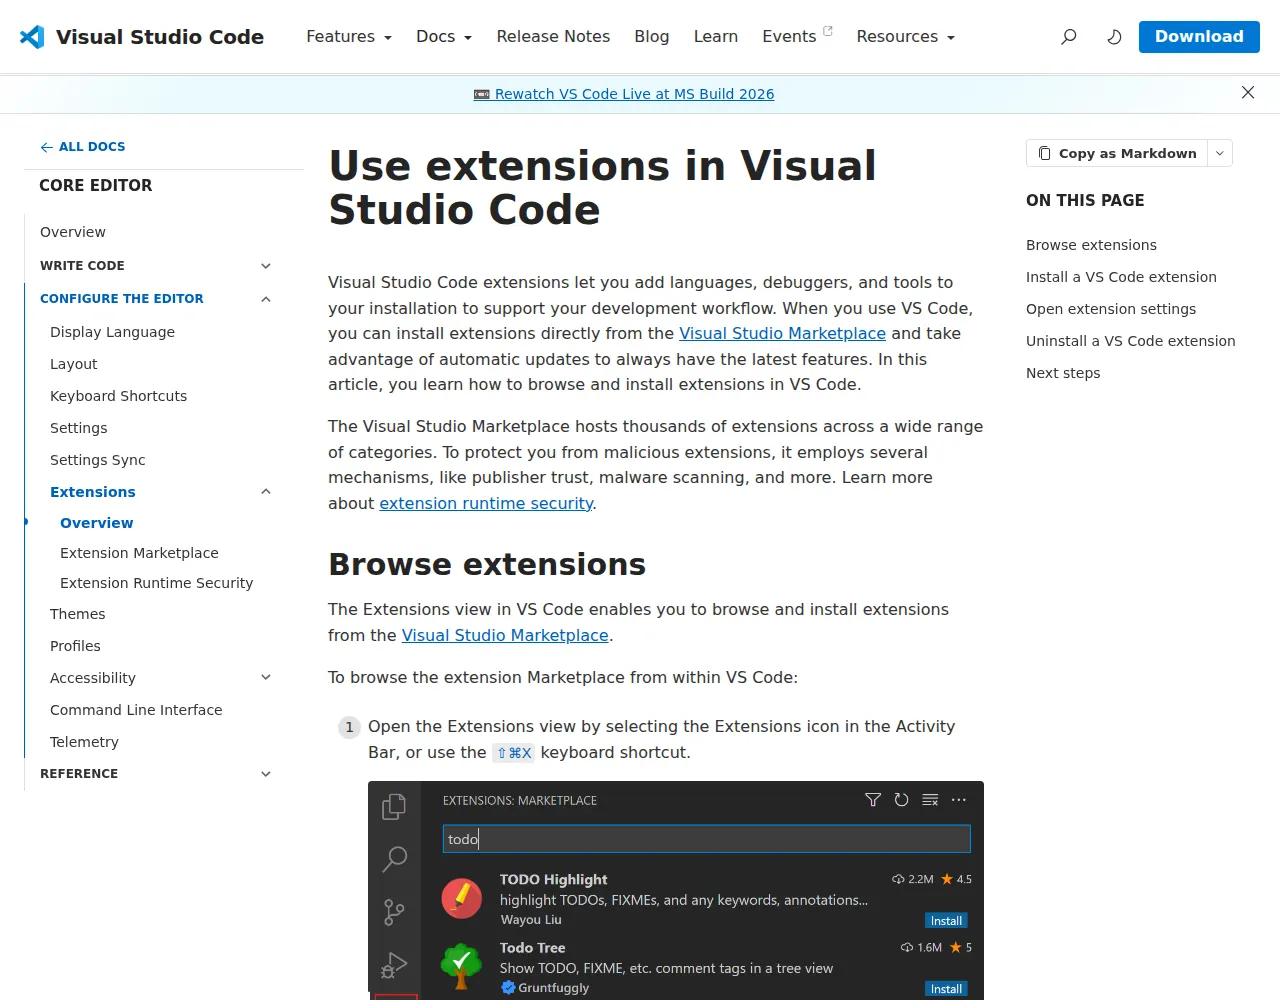Jump to Open extension settings
The width and height of the screenshot is (1280, 1000).
[1111, 309]
